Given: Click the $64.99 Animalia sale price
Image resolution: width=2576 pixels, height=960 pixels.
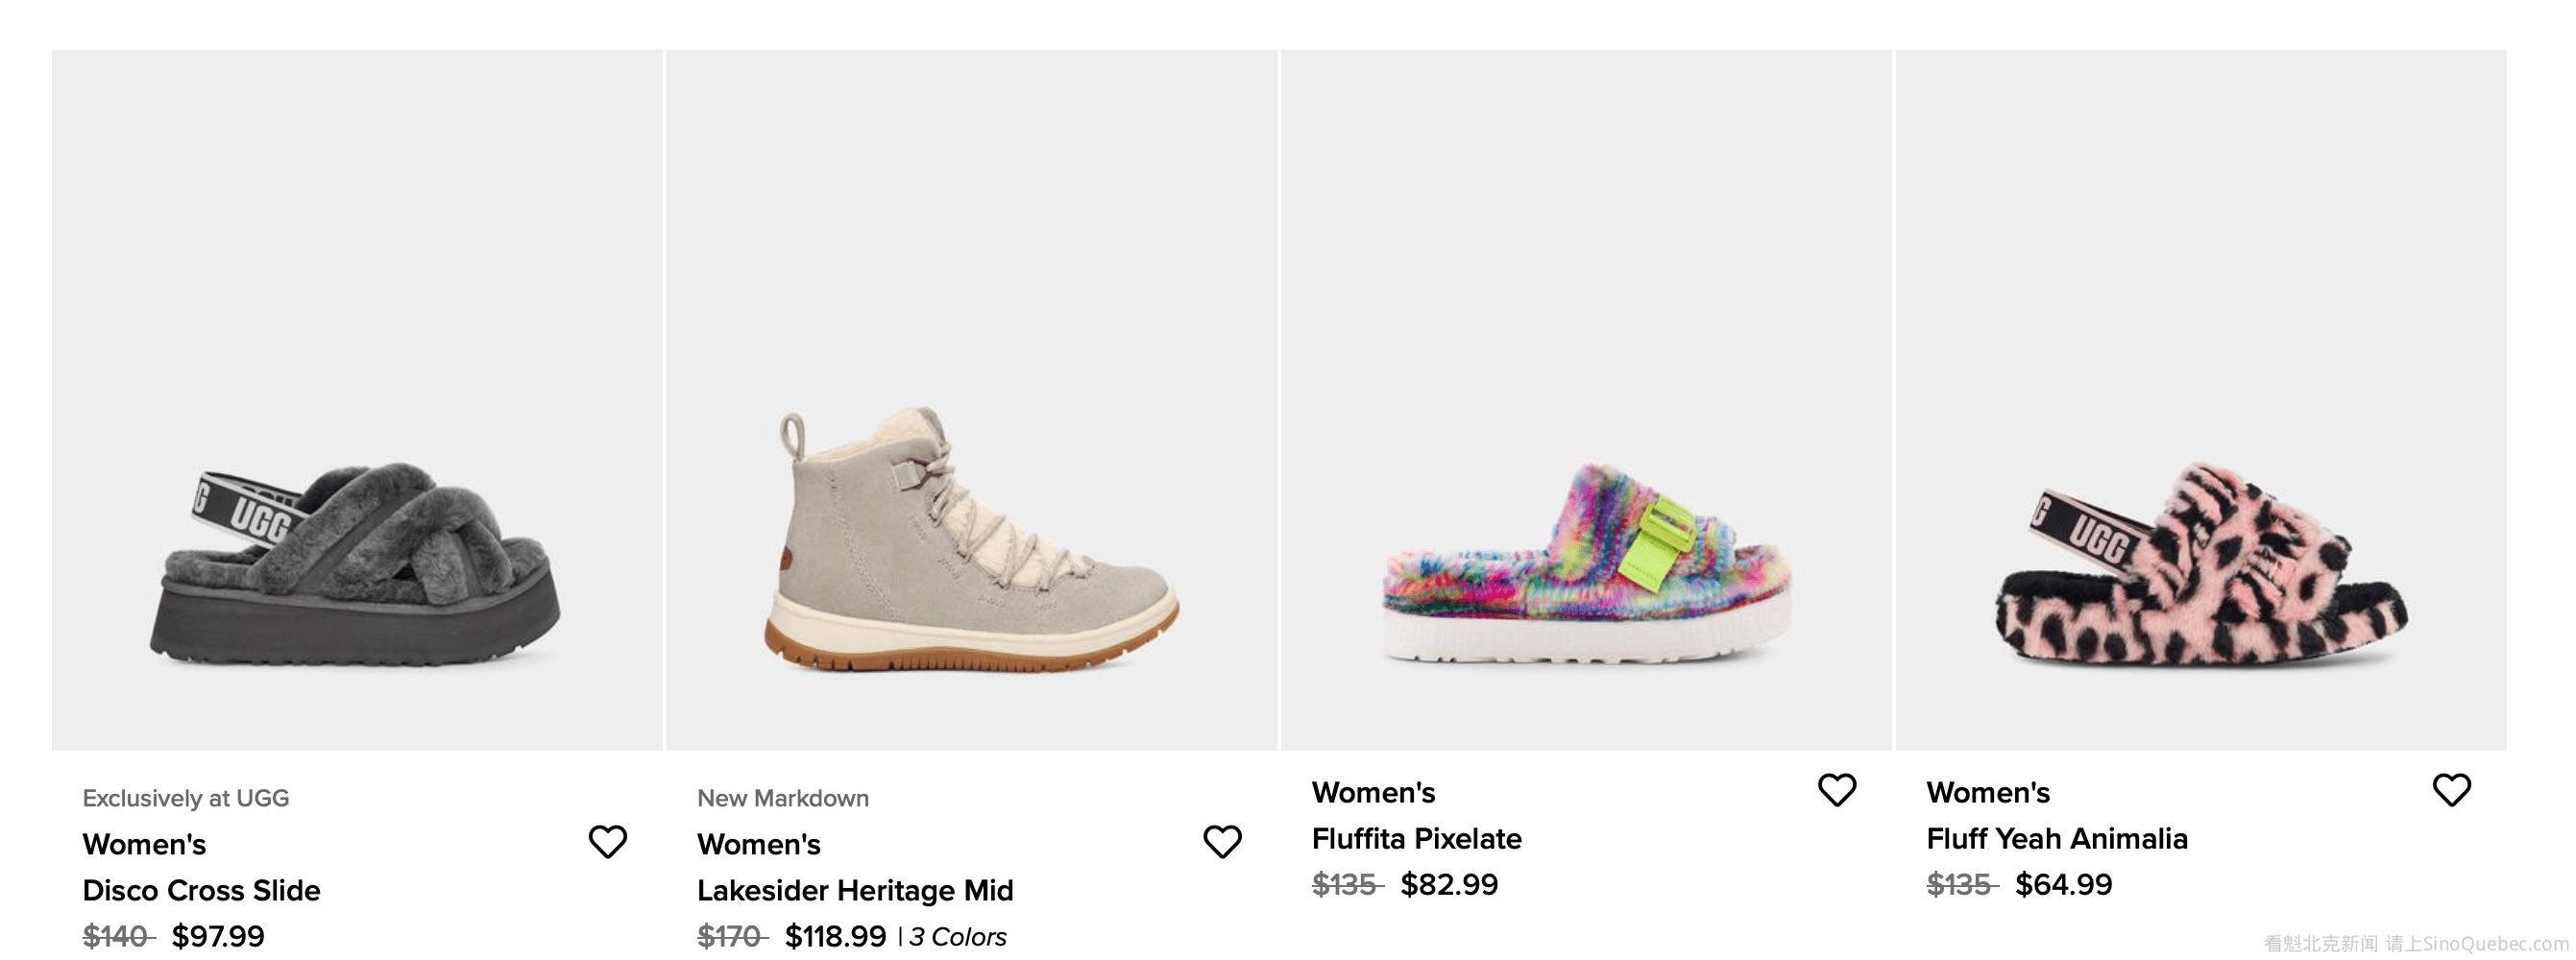Looking at the screenshot, I should (2063, 884).
